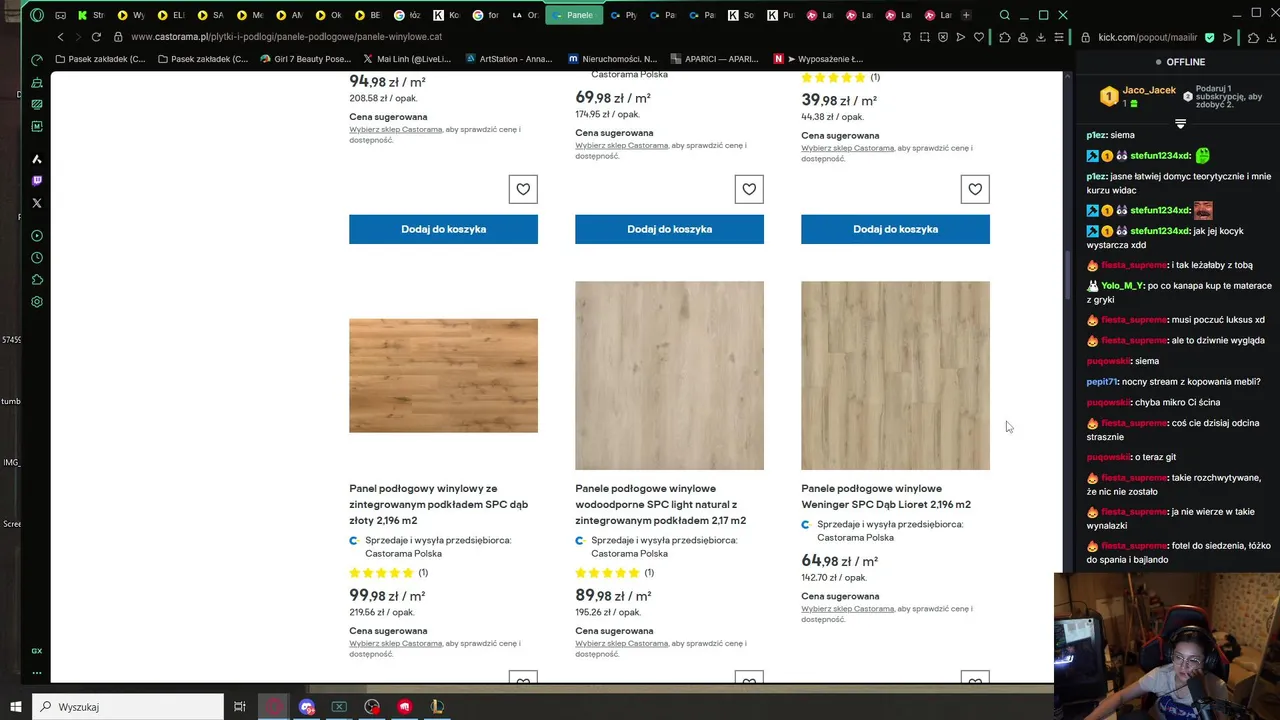Add 39,98 zł product to wishlist heart
Viewport: 1280px width, 720px height.
[x=975, y=189]
